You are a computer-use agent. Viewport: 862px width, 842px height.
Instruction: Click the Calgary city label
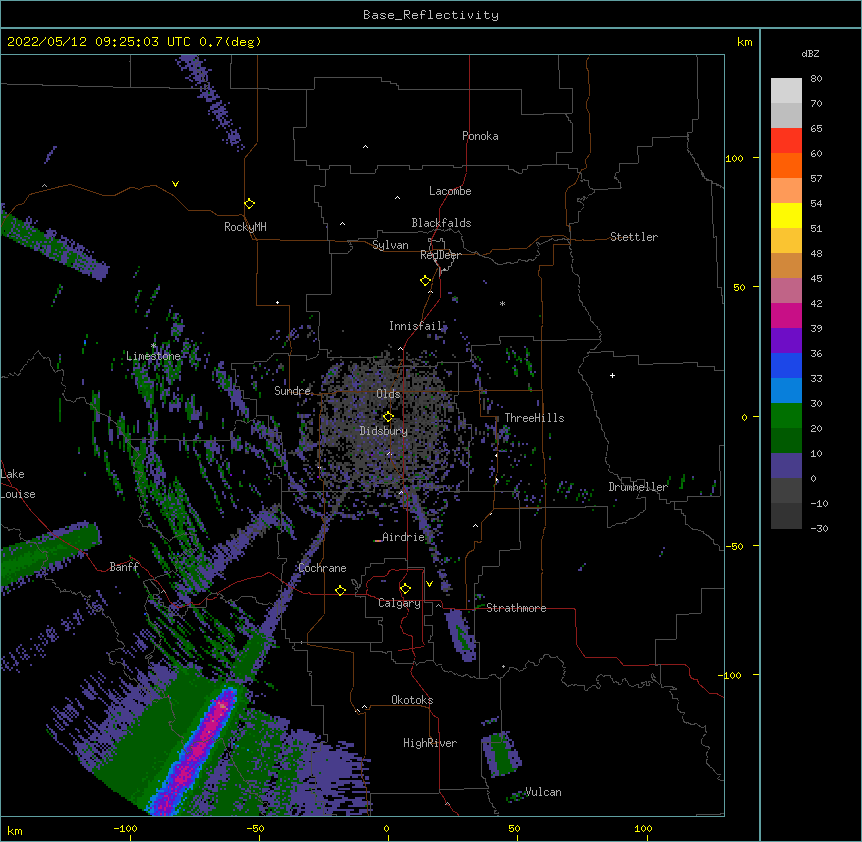[399, 603]
